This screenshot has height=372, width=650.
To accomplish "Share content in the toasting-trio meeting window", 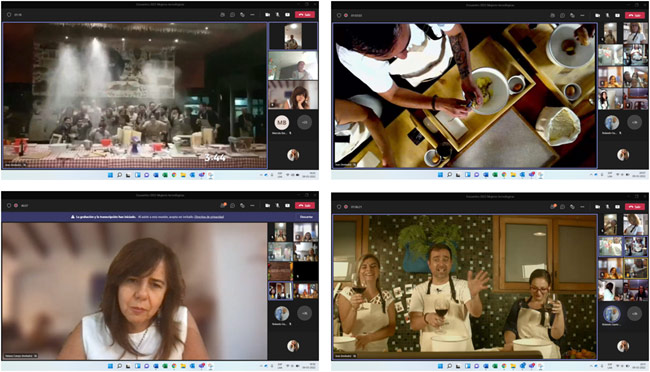I will tap(617, 206).
